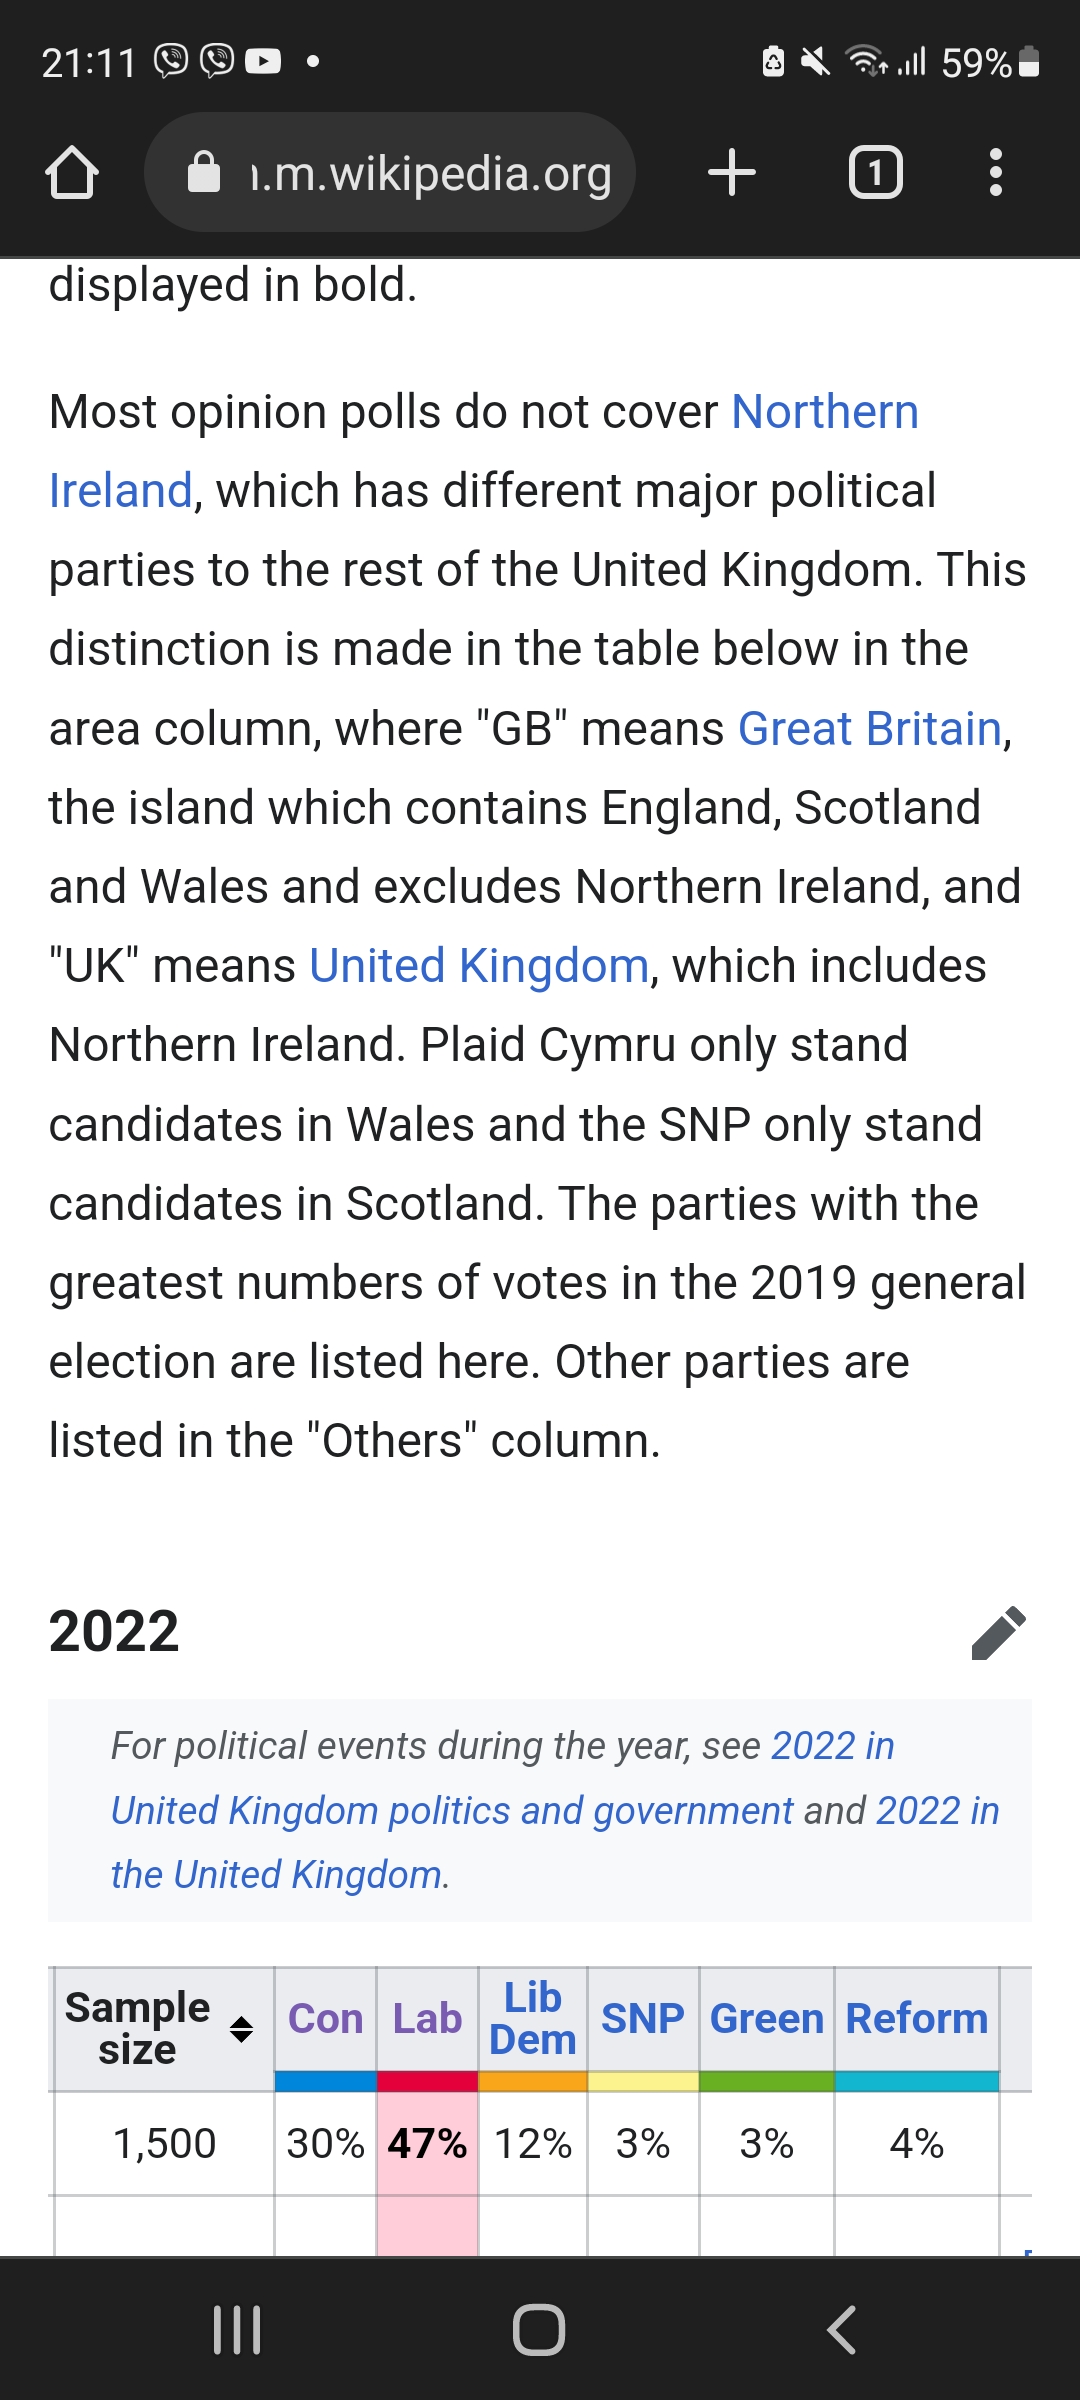The width and height of the screenshot is (1080, 2400).
Task: Open a new tab with plus icon
Action: tap(731, 173)
